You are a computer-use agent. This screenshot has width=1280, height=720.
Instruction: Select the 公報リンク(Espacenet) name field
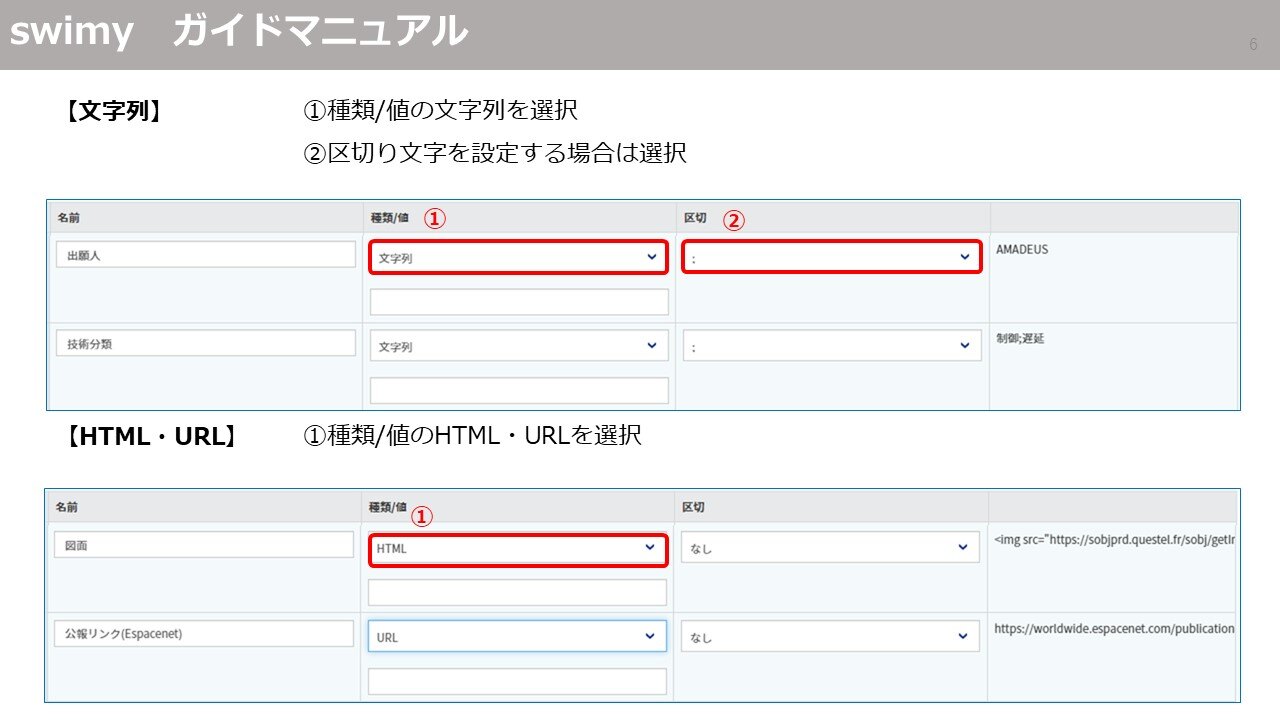tap(205, 633)
